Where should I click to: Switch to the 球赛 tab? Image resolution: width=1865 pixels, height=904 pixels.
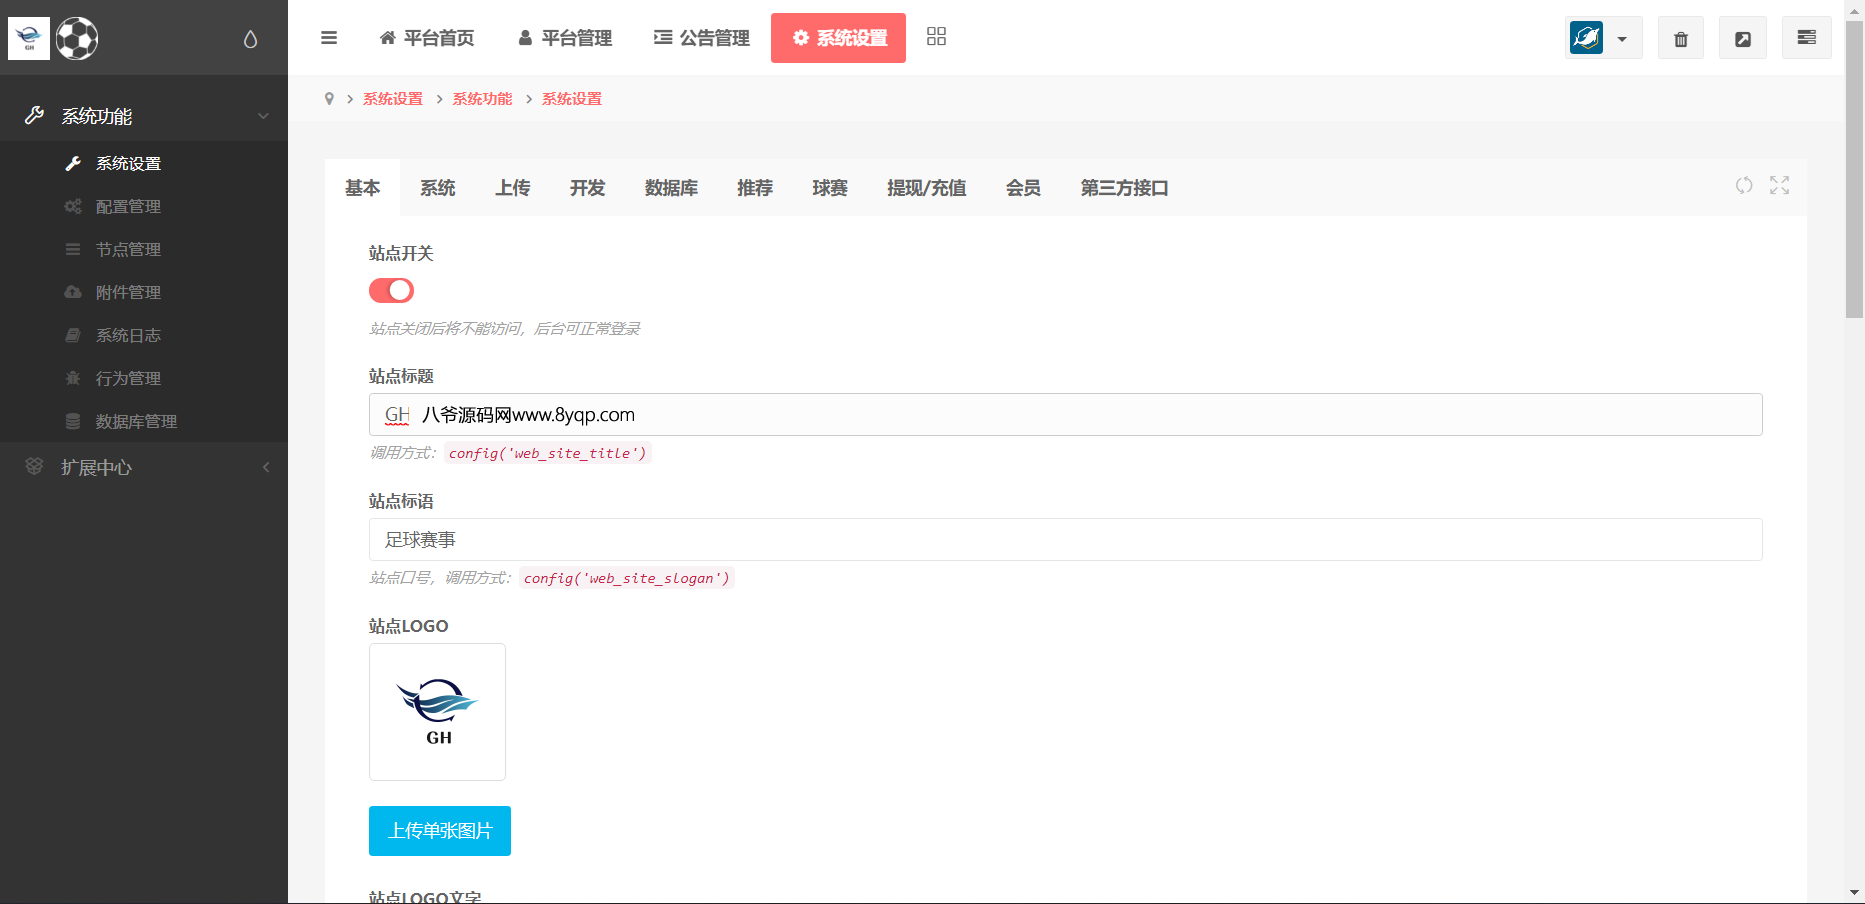coord(830,188)
